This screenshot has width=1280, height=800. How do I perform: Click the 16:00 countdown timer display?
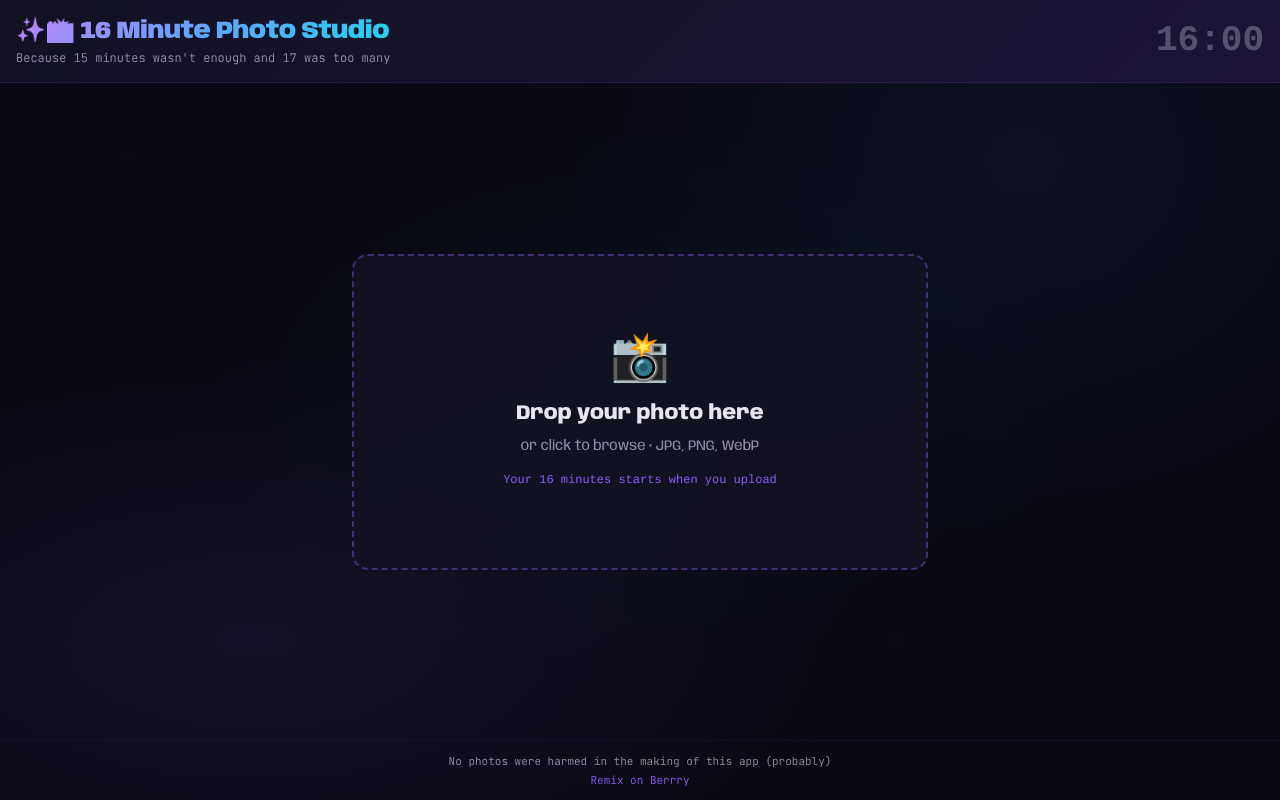point(1209,38)
